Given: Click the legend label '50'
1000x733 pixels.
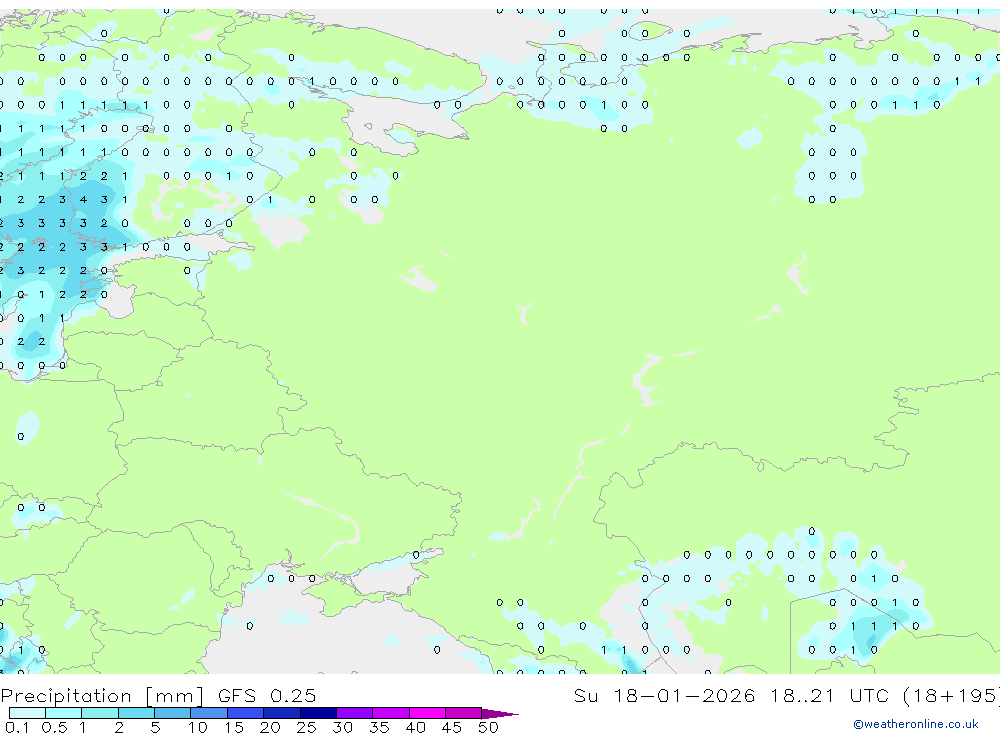Looking at the screenshot, I should [x=488, y=727].
